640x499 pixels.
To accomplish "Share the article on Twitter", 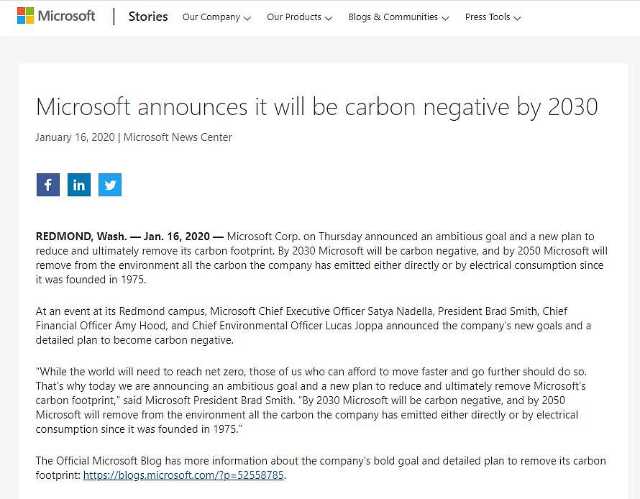I will point(110,185).
